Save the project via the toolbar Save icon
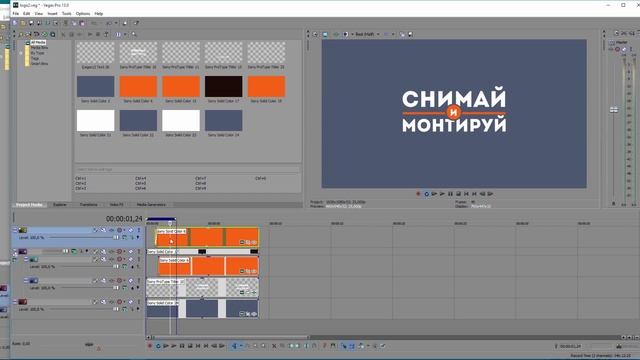 click(31, 23)
